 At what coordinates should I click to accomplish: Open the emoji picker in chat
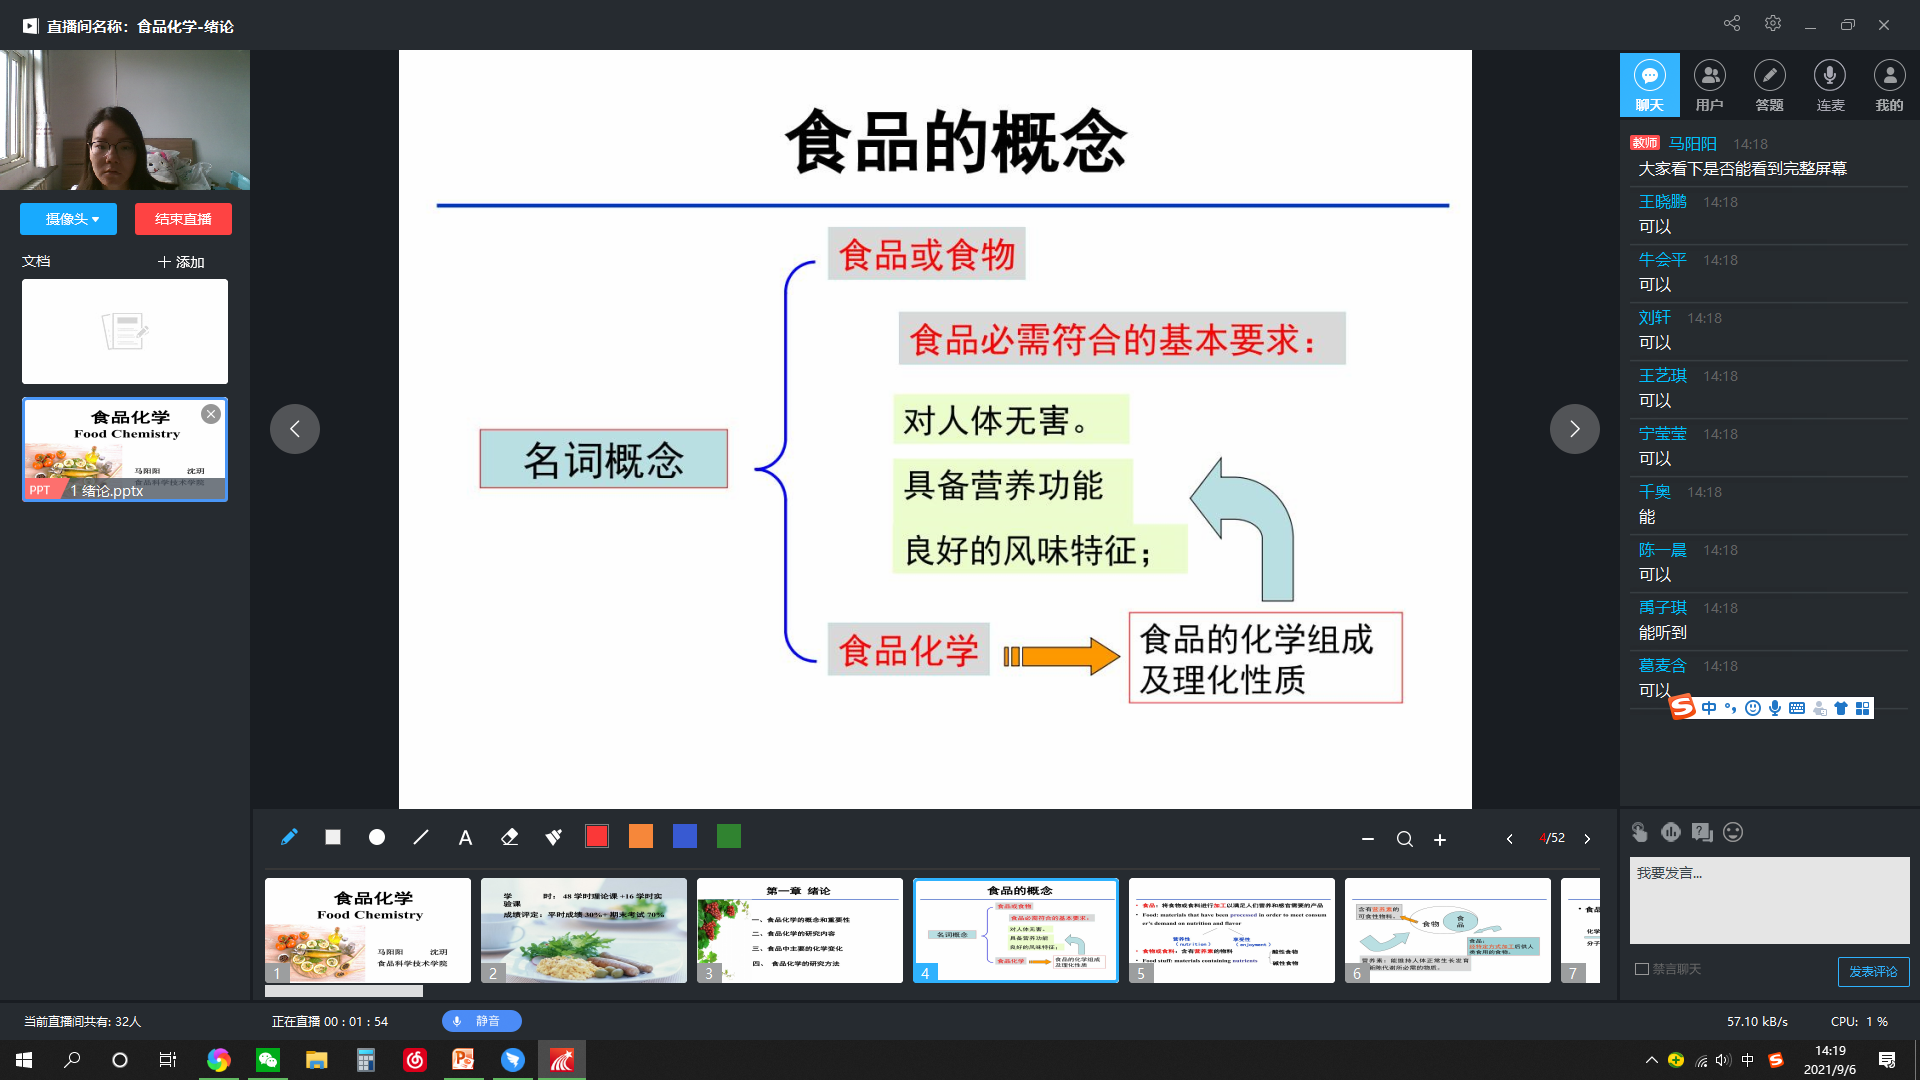[1733, 832]
